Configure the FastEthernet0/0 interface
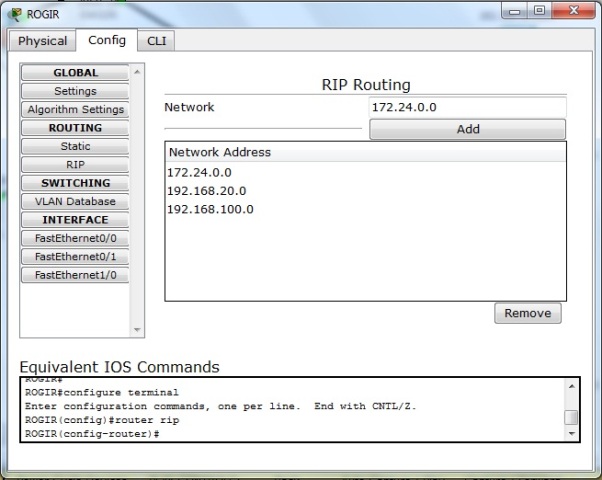This screenshot has width=602, height=480. click(75, 238)
